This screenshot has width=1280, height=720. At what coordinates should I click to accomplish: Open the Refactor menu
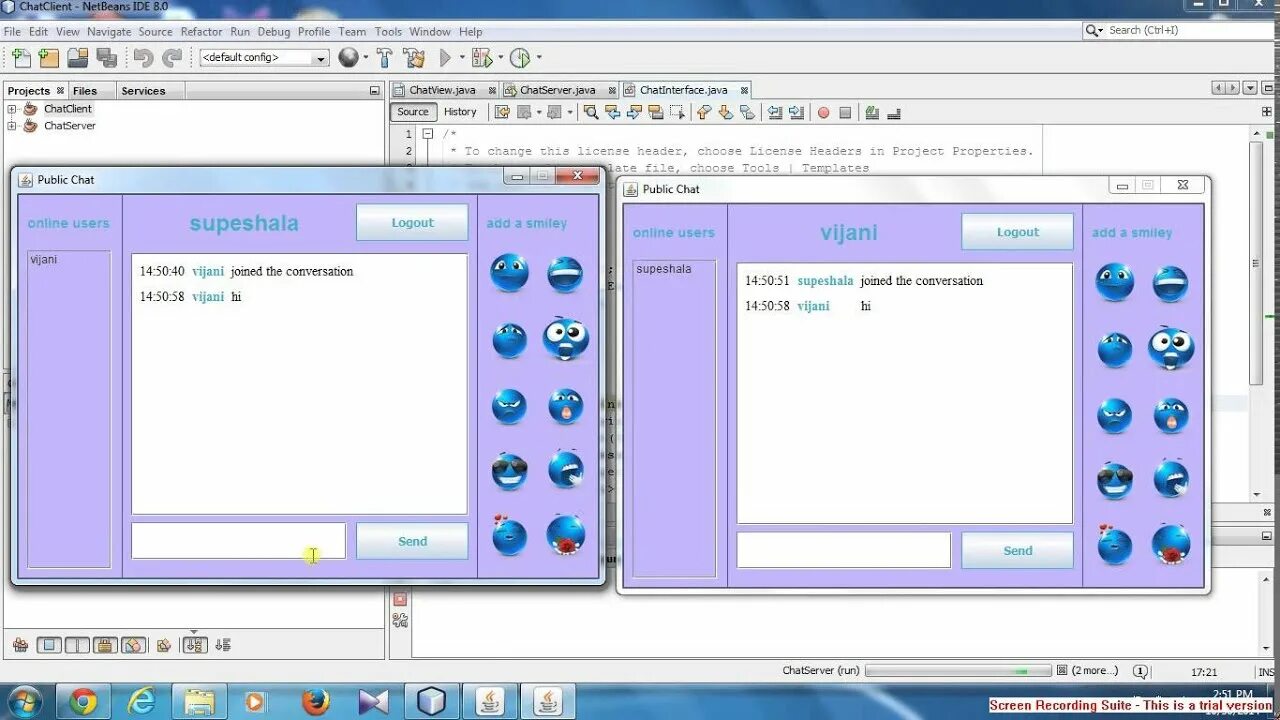pyautogui.click(x=201, y=31)
